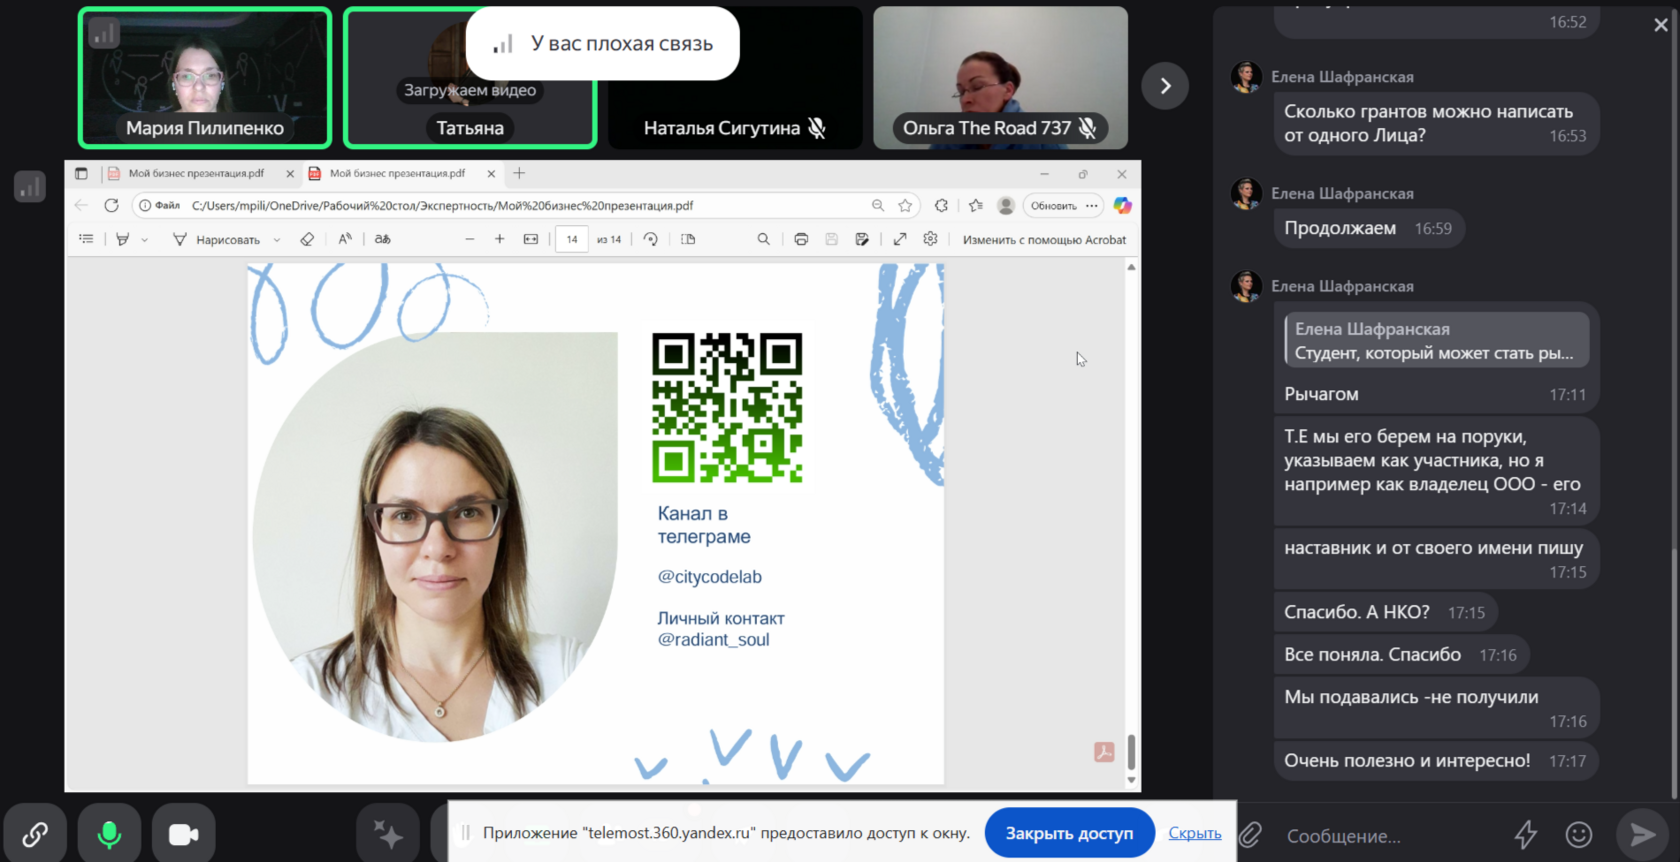Screen dimensions: 1680x862
Task: Select the PDF highlight tool
Action: 123,239
